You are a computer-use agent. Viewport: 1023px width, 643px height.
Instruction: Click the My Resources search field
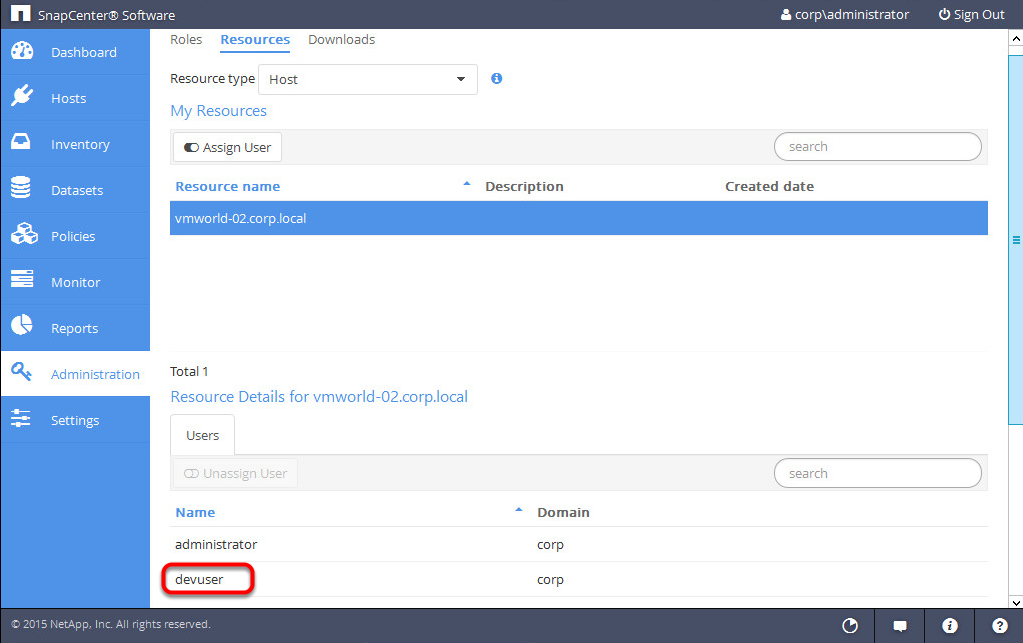878,147
